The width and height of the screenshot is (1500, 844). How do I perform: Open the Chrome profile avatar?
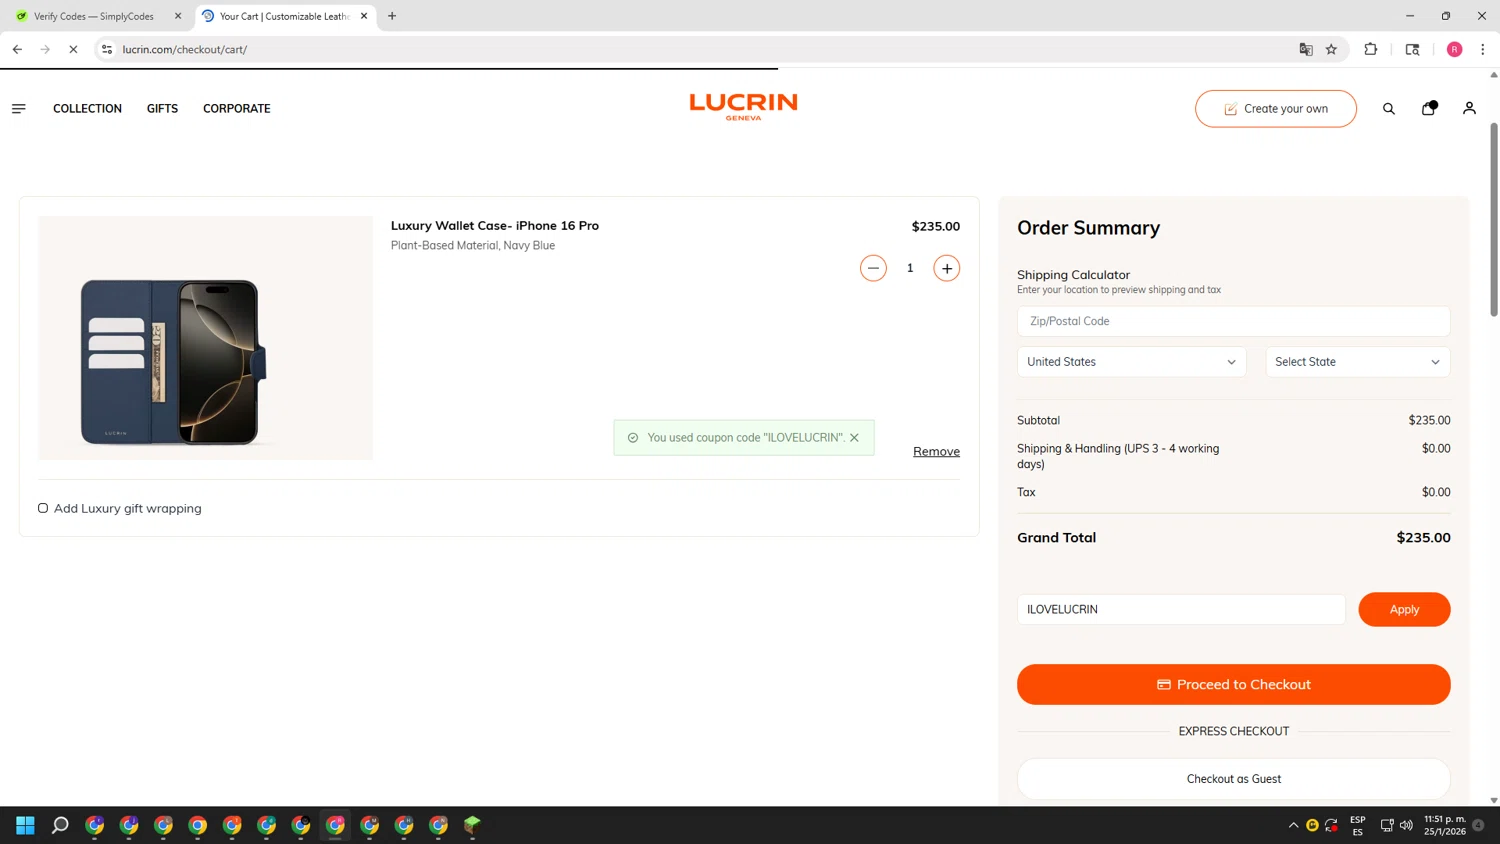click(x=1454, y=49)
